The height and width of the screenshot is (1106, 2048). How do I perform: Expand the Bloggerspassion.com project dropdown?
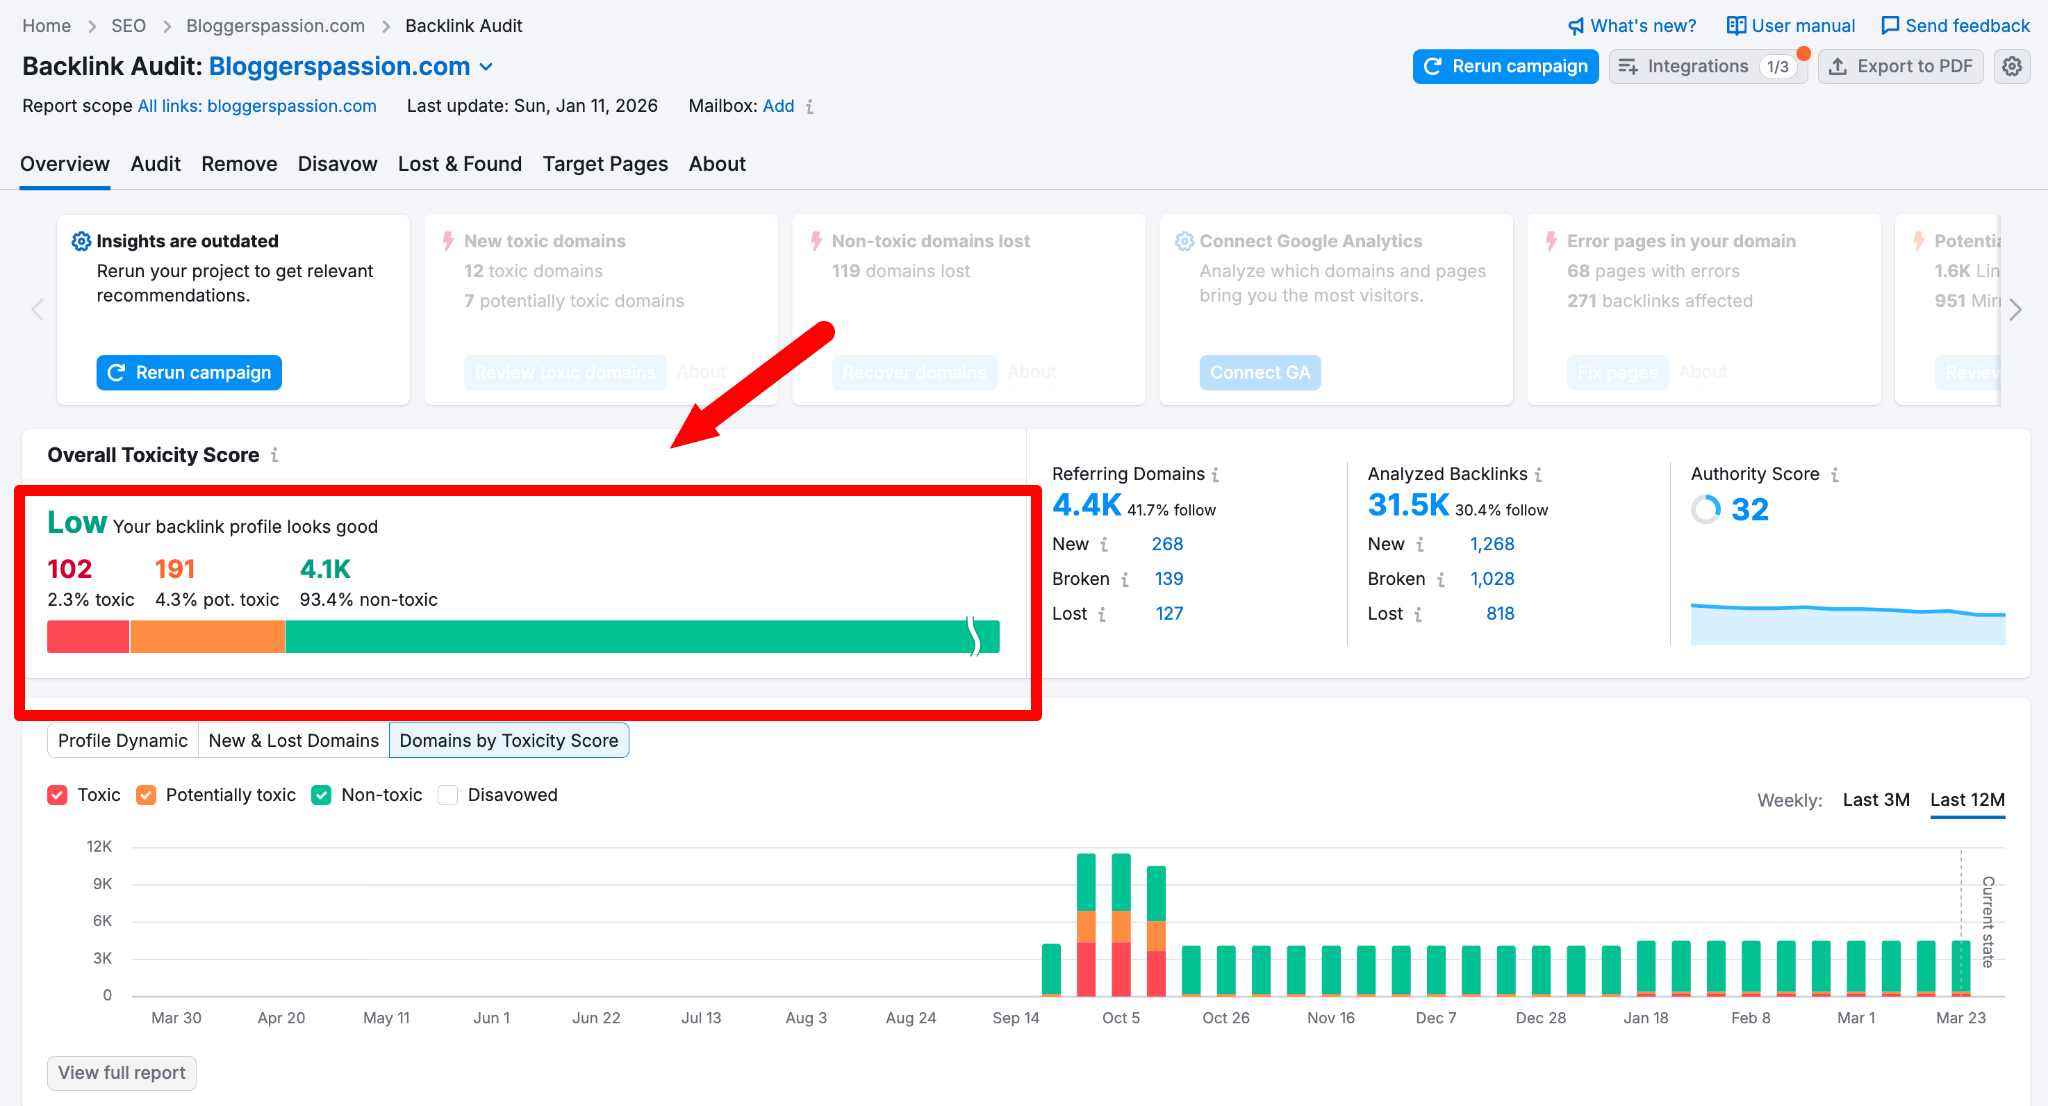pyautogui.click(x=487, y=67)
